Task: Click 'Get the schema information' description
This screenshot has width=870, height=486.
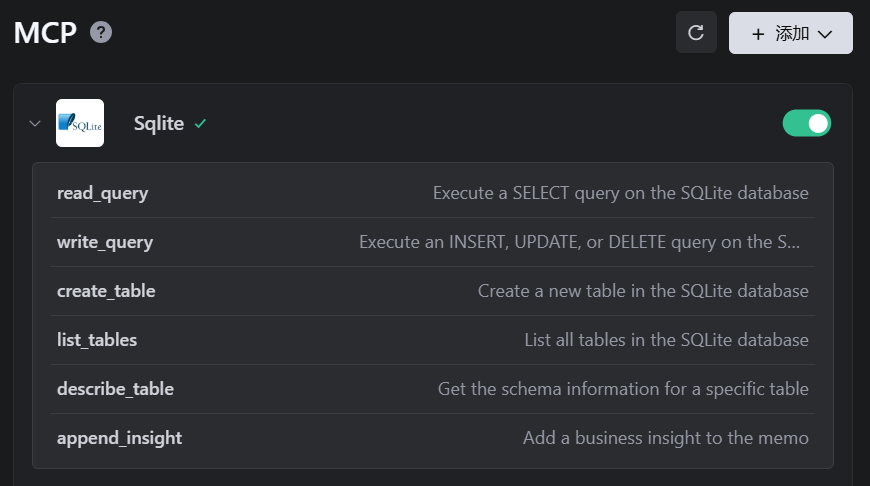Action: [x=623, y=389]
